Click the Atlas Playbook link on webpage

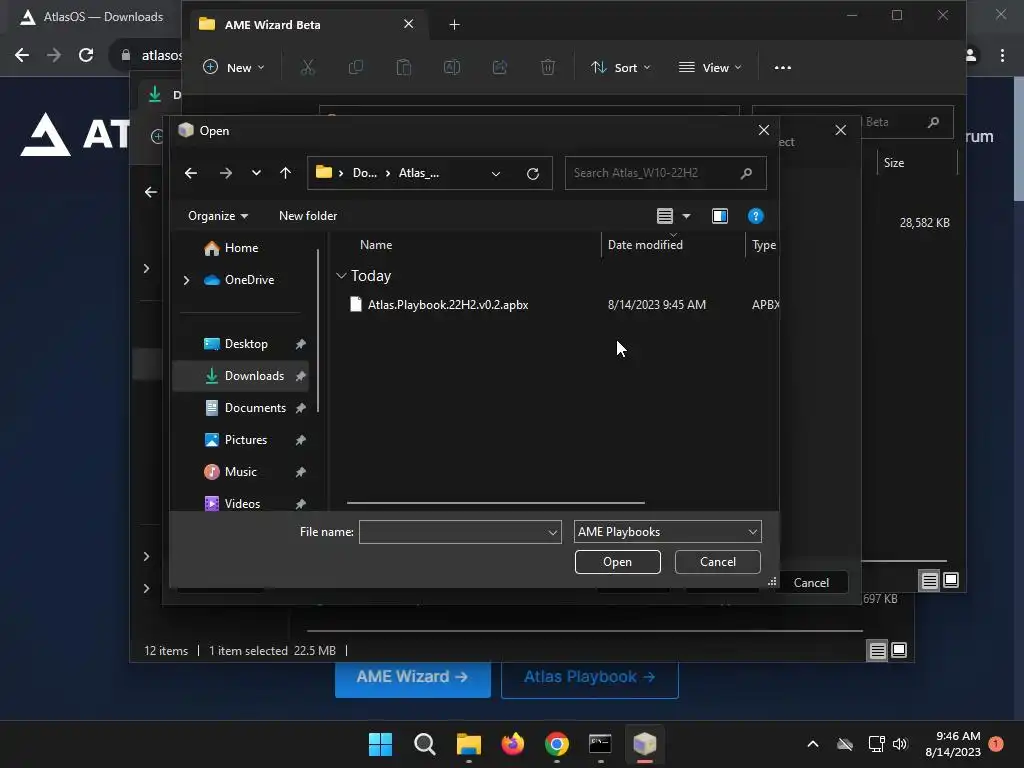pyautogui.click(x=590, y=677)
